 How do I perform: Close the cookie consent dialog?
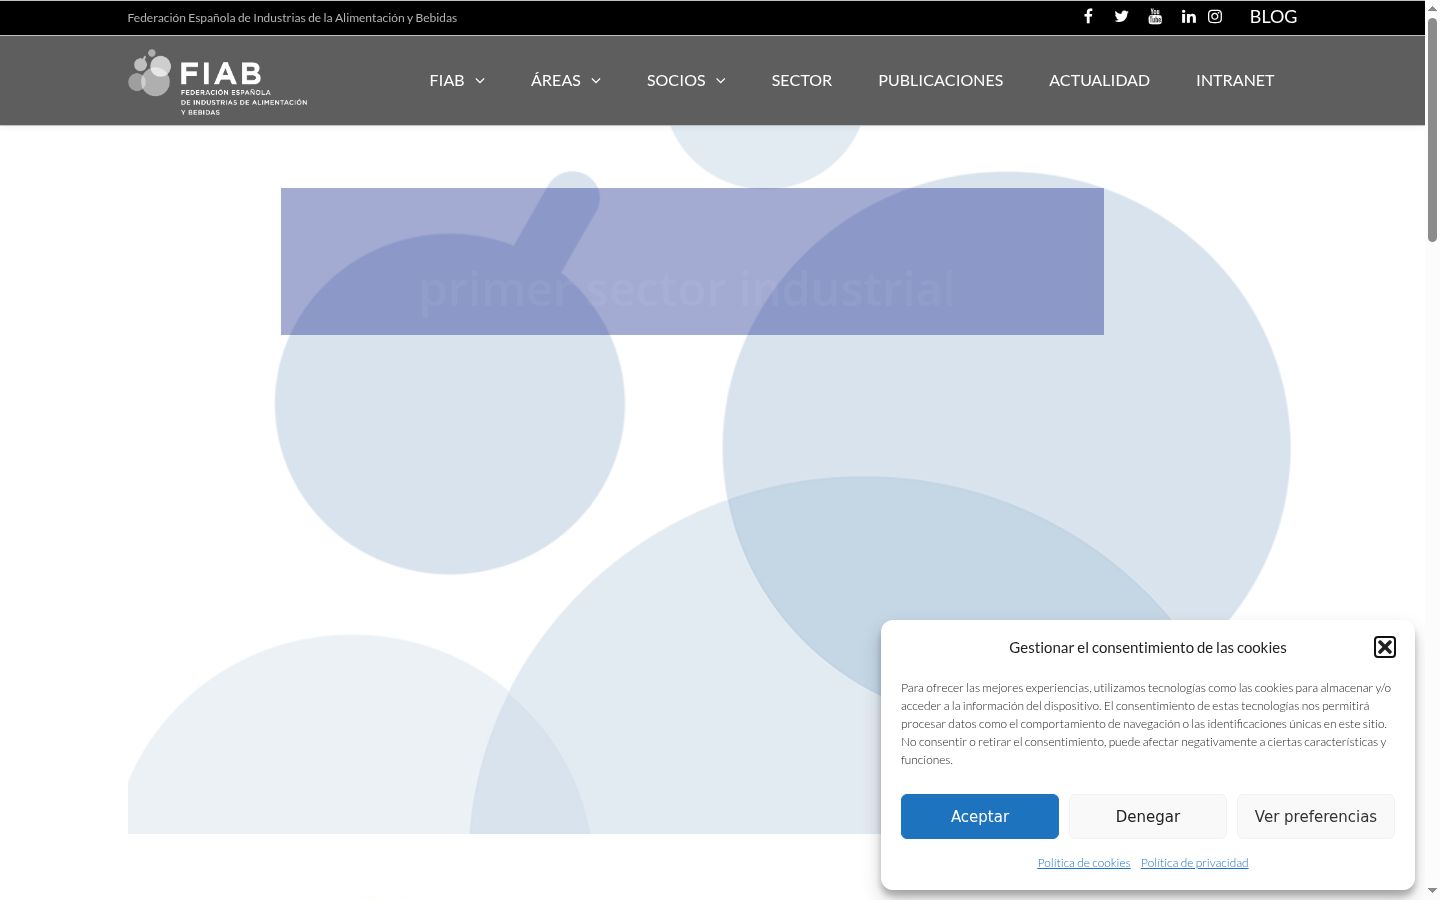click(x=1385, y=647)
